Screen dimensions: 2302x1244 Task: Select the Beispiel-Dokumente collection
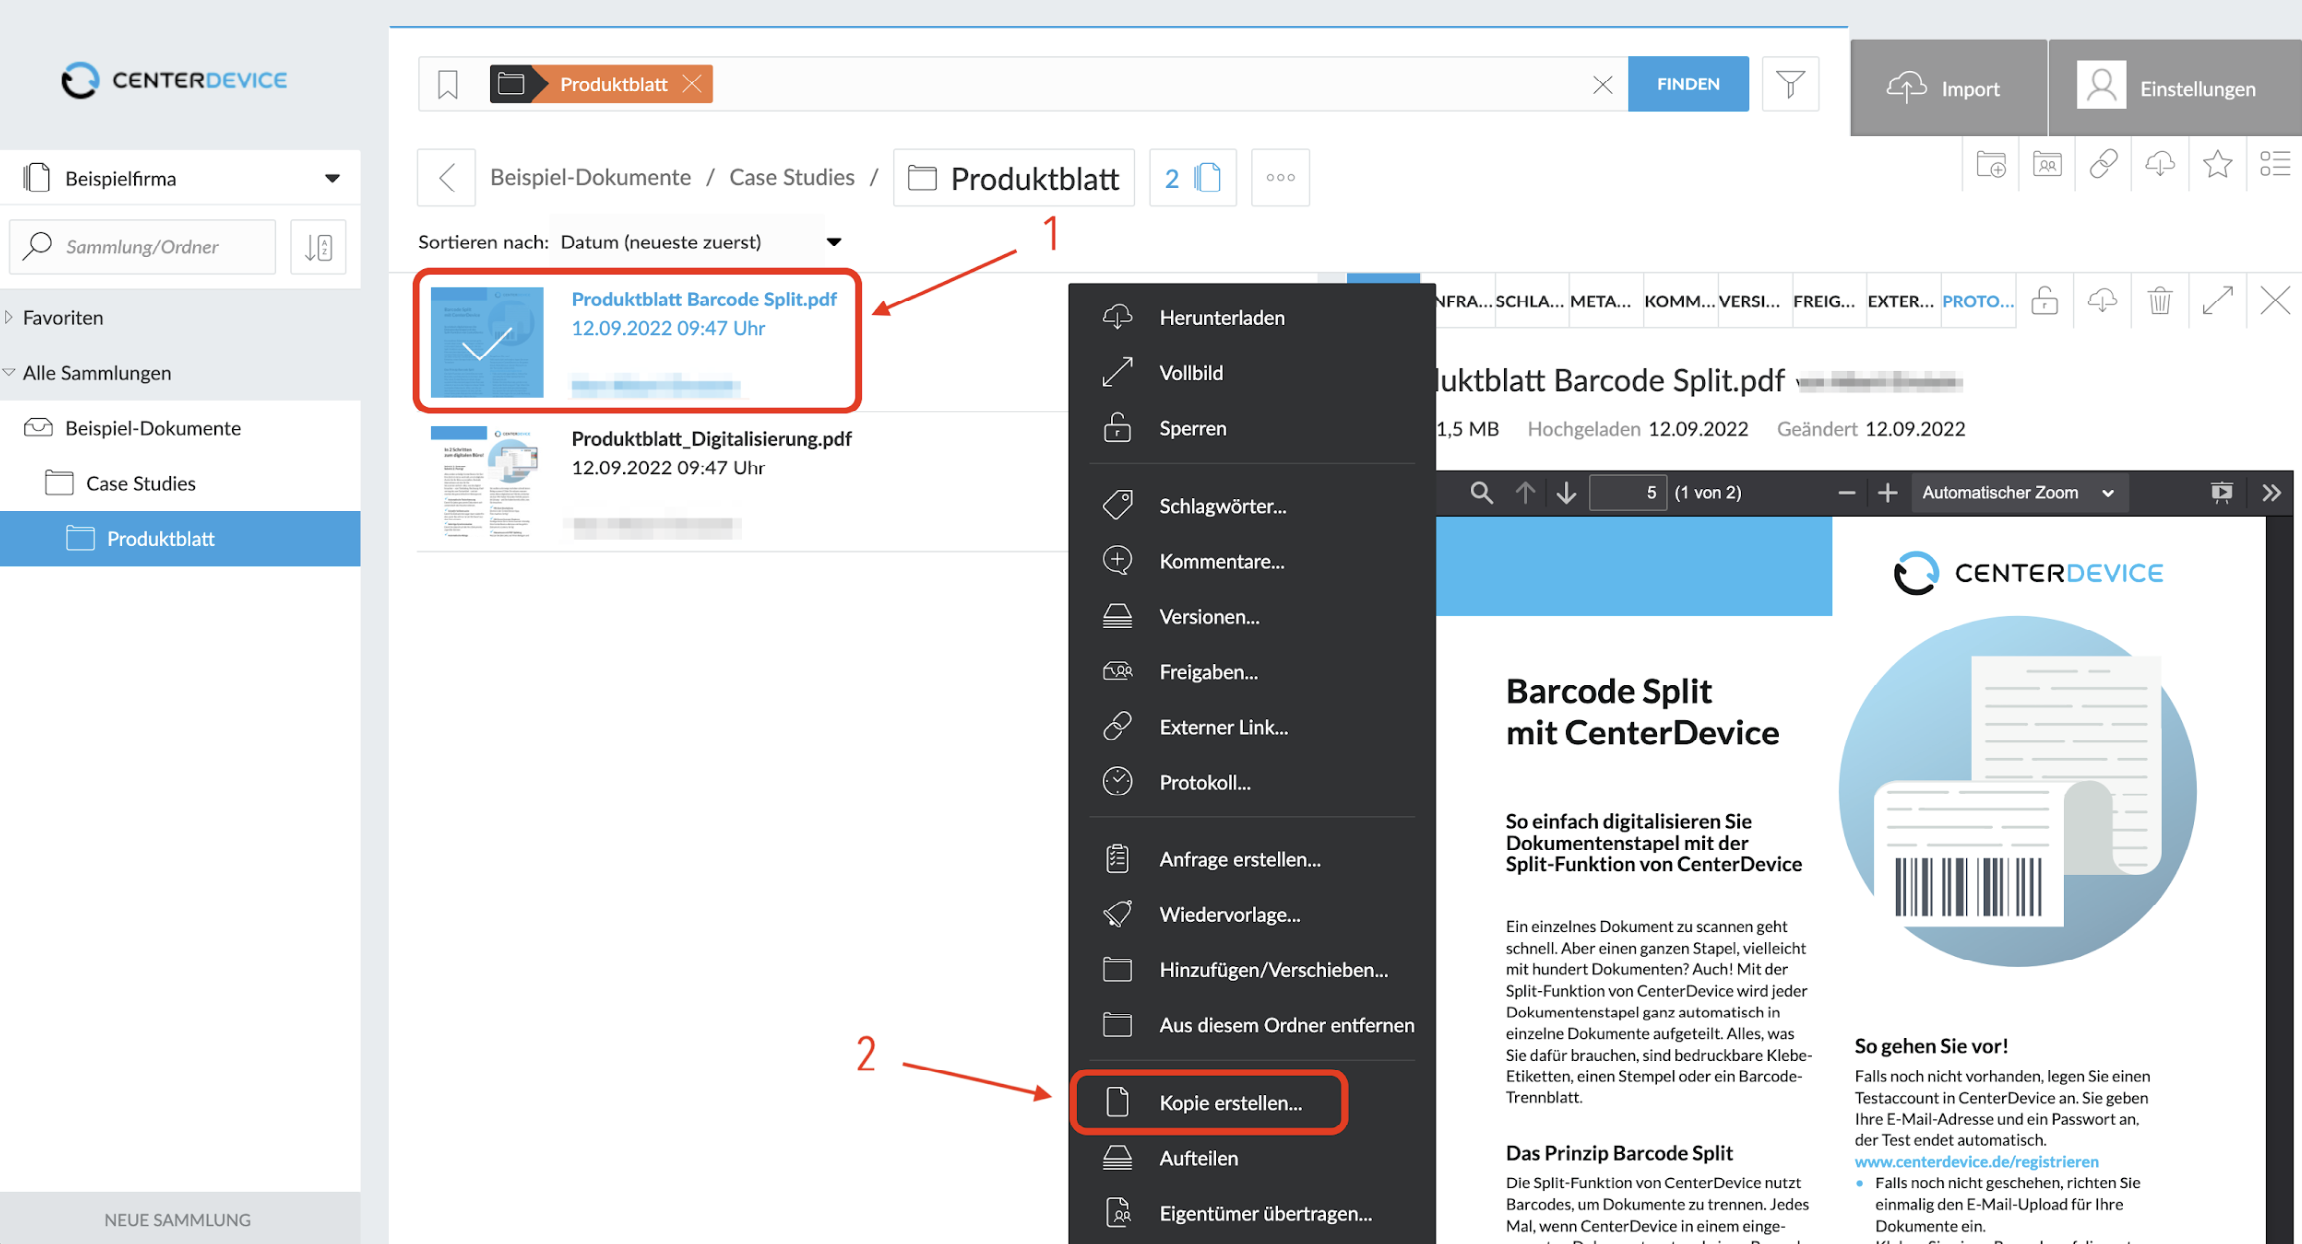click(152, 428)
